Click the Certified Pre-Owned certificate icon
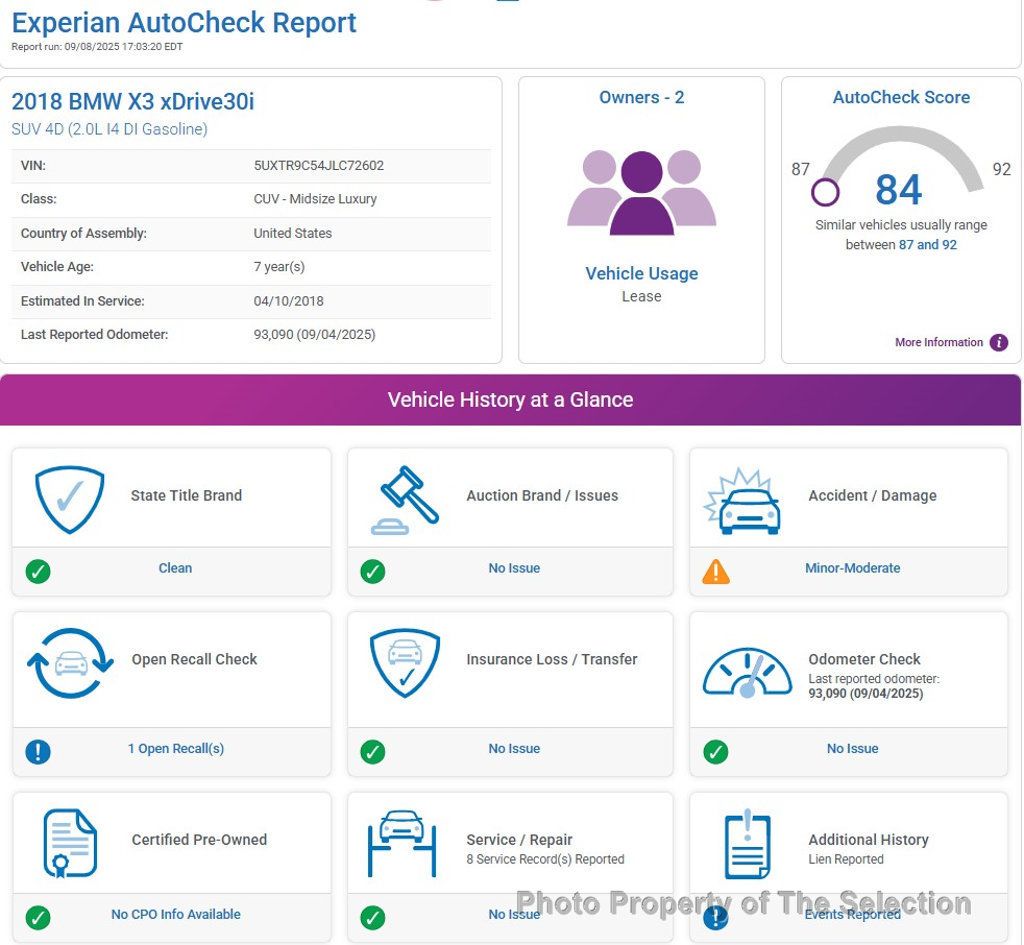Viewport: 1024px width, 945px height. pyautogui.click(x=70, y=843)
